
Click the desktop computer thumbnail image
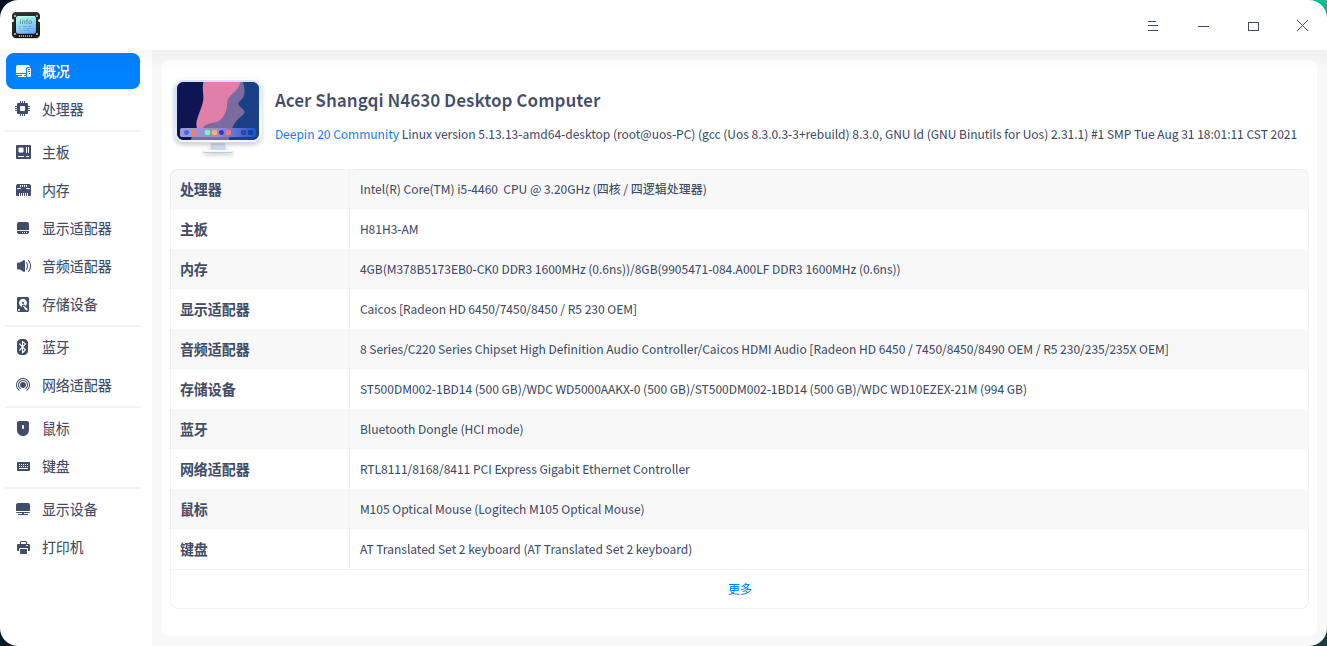(218, 117)
